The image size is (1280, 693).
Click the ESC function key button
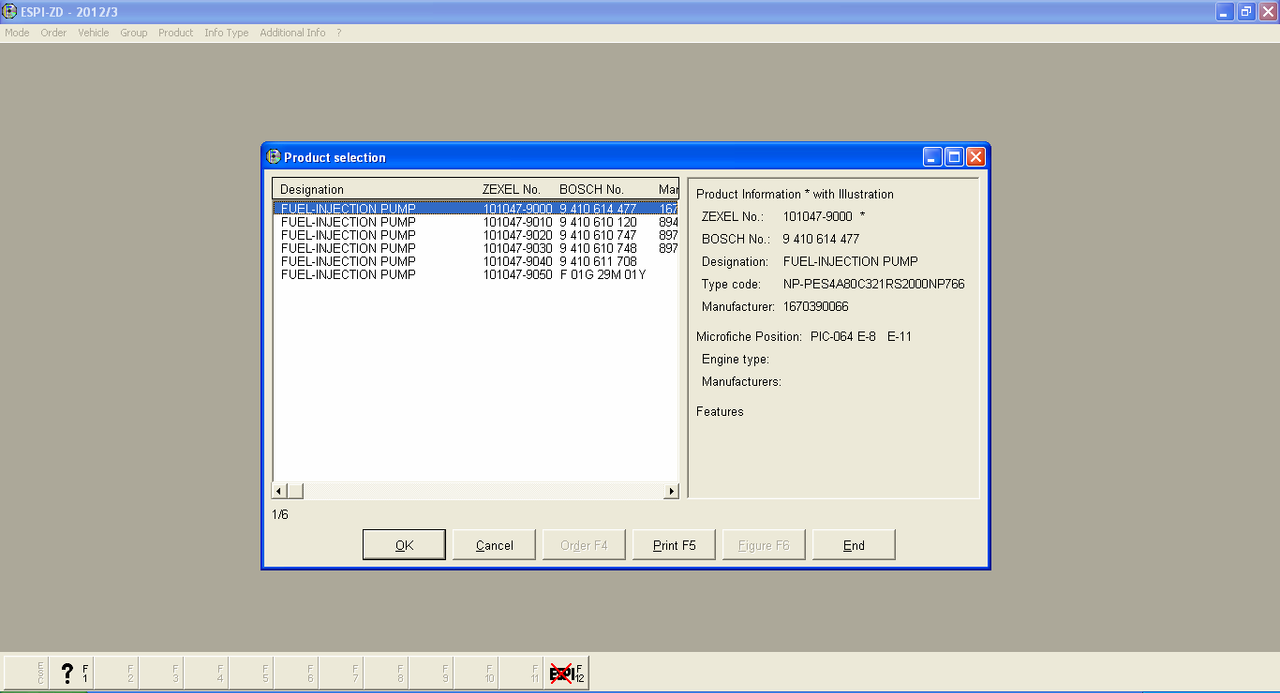click(26, 672)
